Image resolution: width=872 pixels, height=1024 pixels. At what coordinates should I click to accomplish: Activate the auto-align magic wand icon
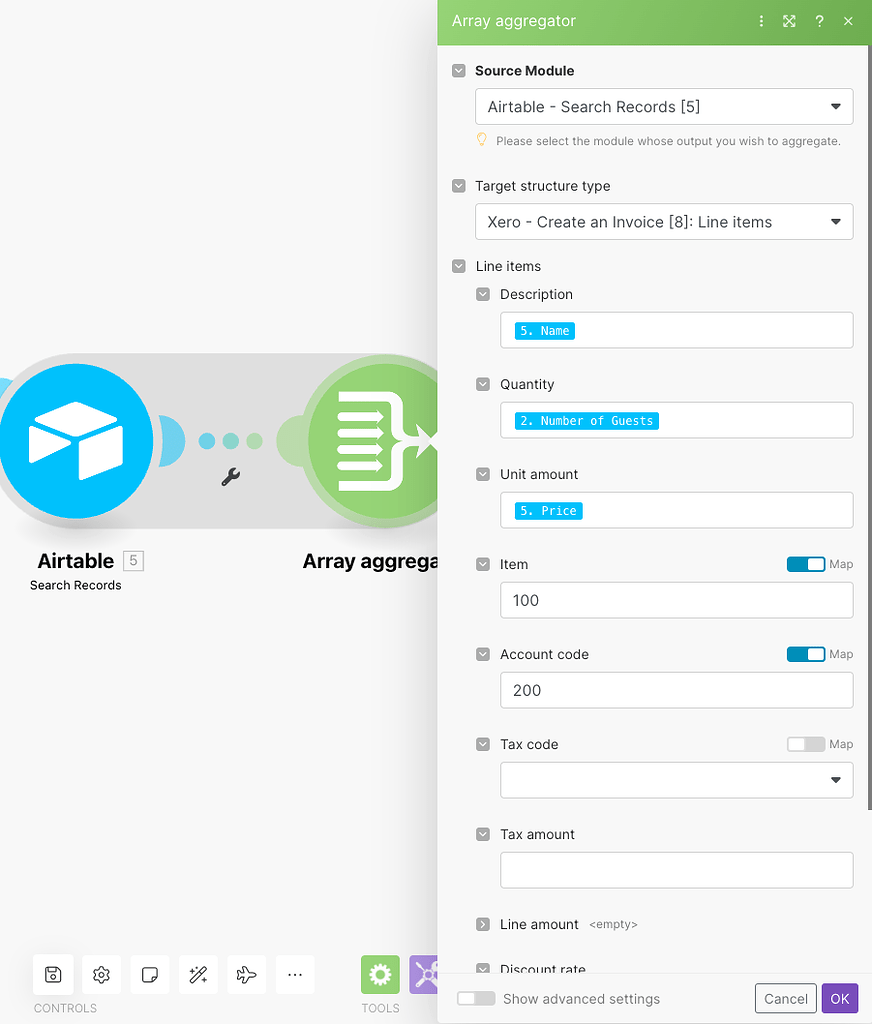point(198,975)
